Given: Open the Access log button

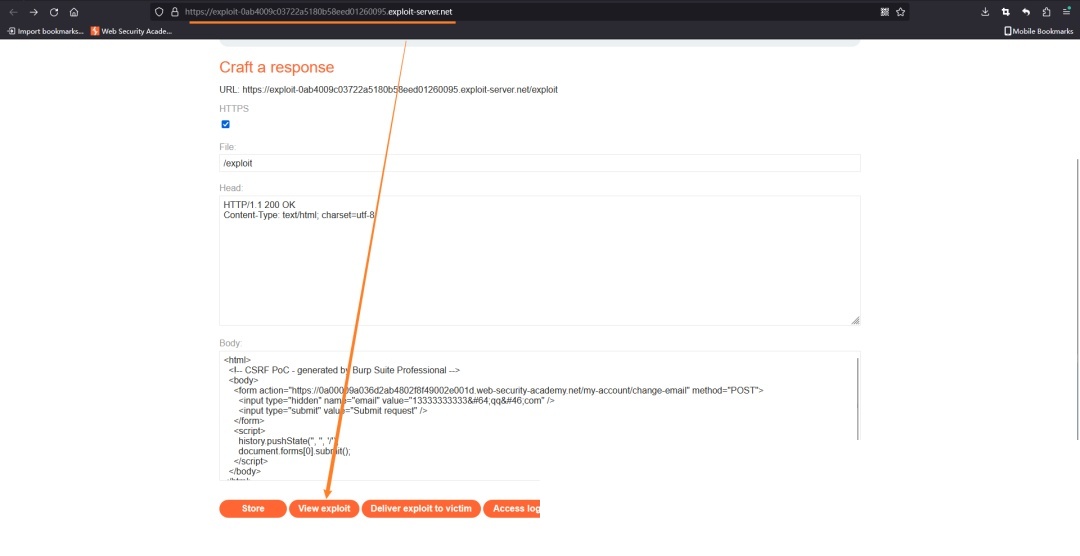Looking at the screenshot, I should pyautogui.click(x=512, y=508).
